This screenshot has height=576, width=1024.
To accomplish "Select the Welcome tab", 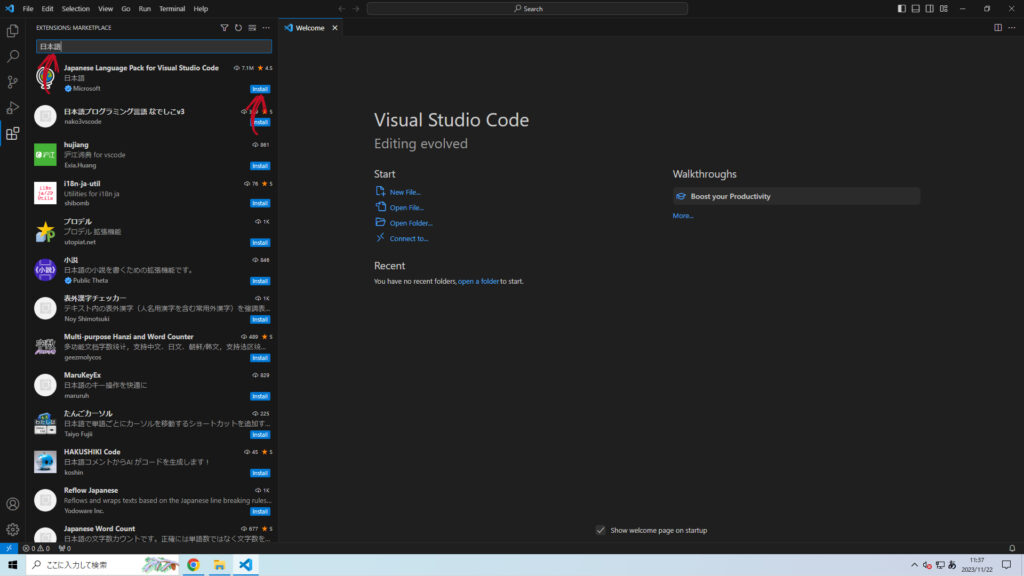I will tap(310, 28).
